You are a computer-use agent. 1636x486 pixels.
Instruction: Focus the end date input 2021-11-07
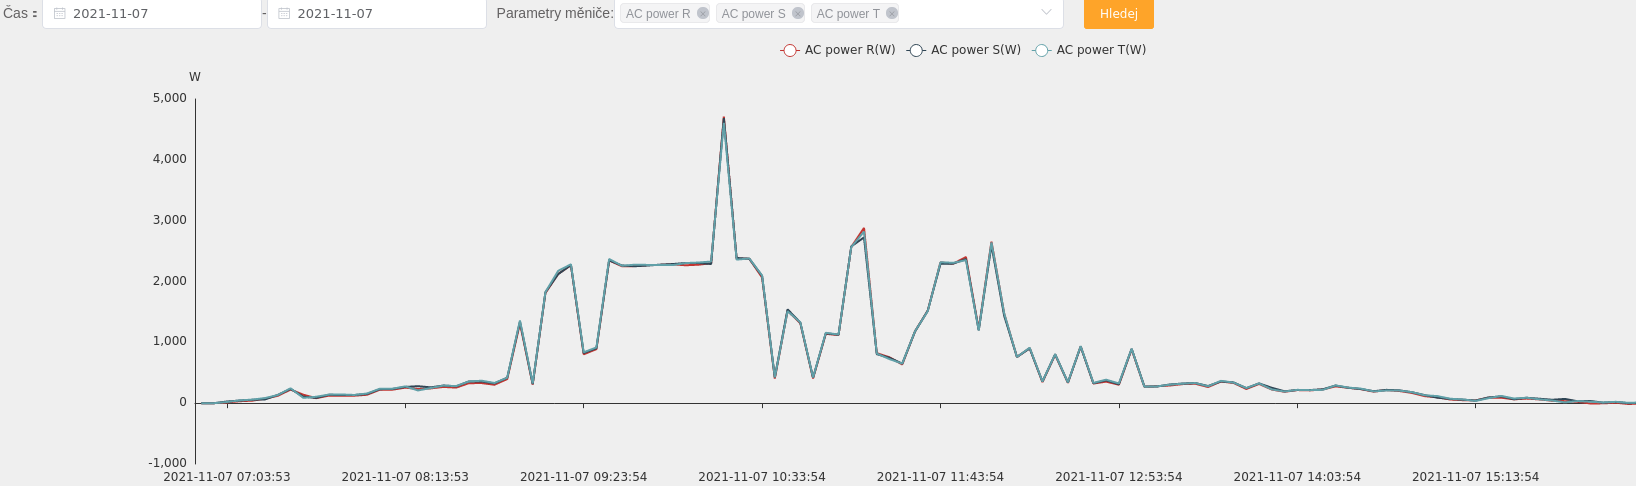377,14
